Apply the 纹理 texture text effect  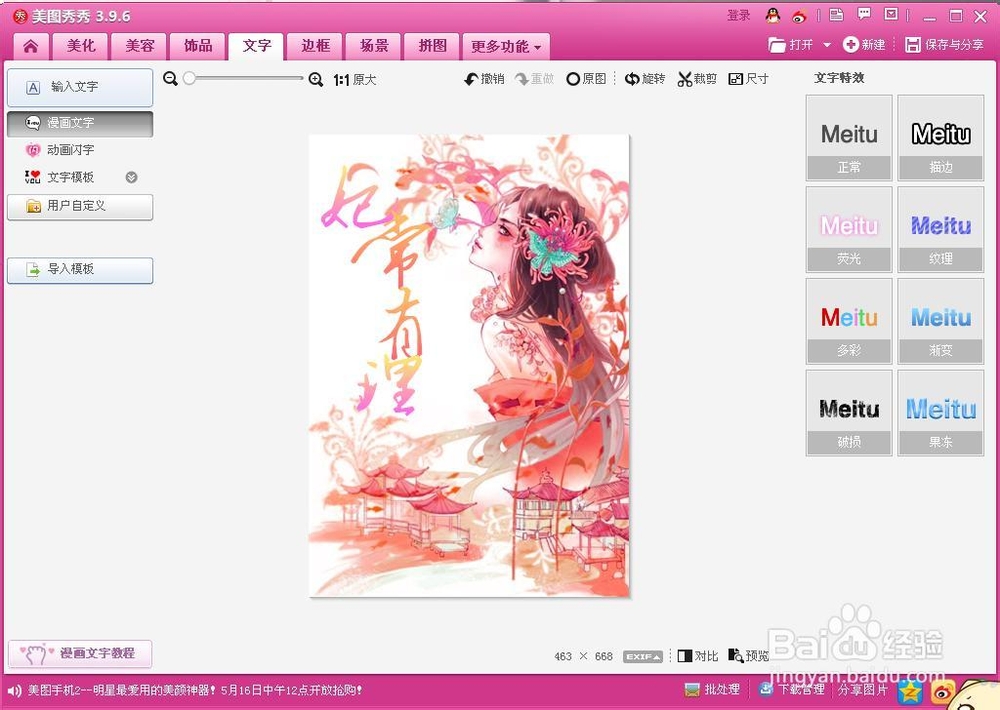pos(941,230)
